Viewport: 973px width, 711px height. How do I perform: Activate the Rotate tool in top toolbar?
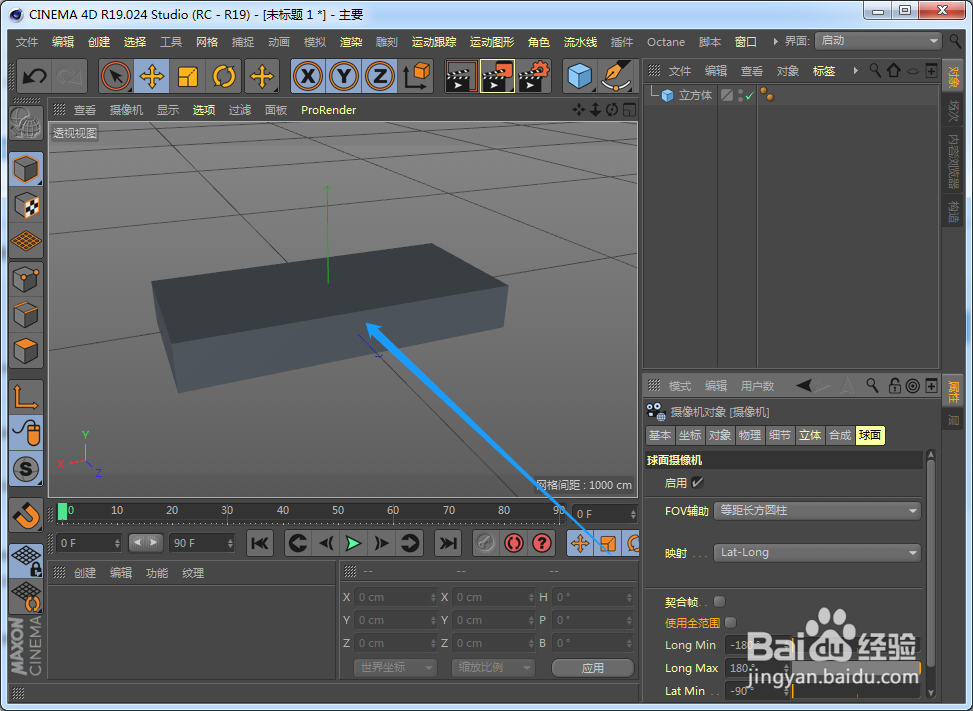(224, 77)
